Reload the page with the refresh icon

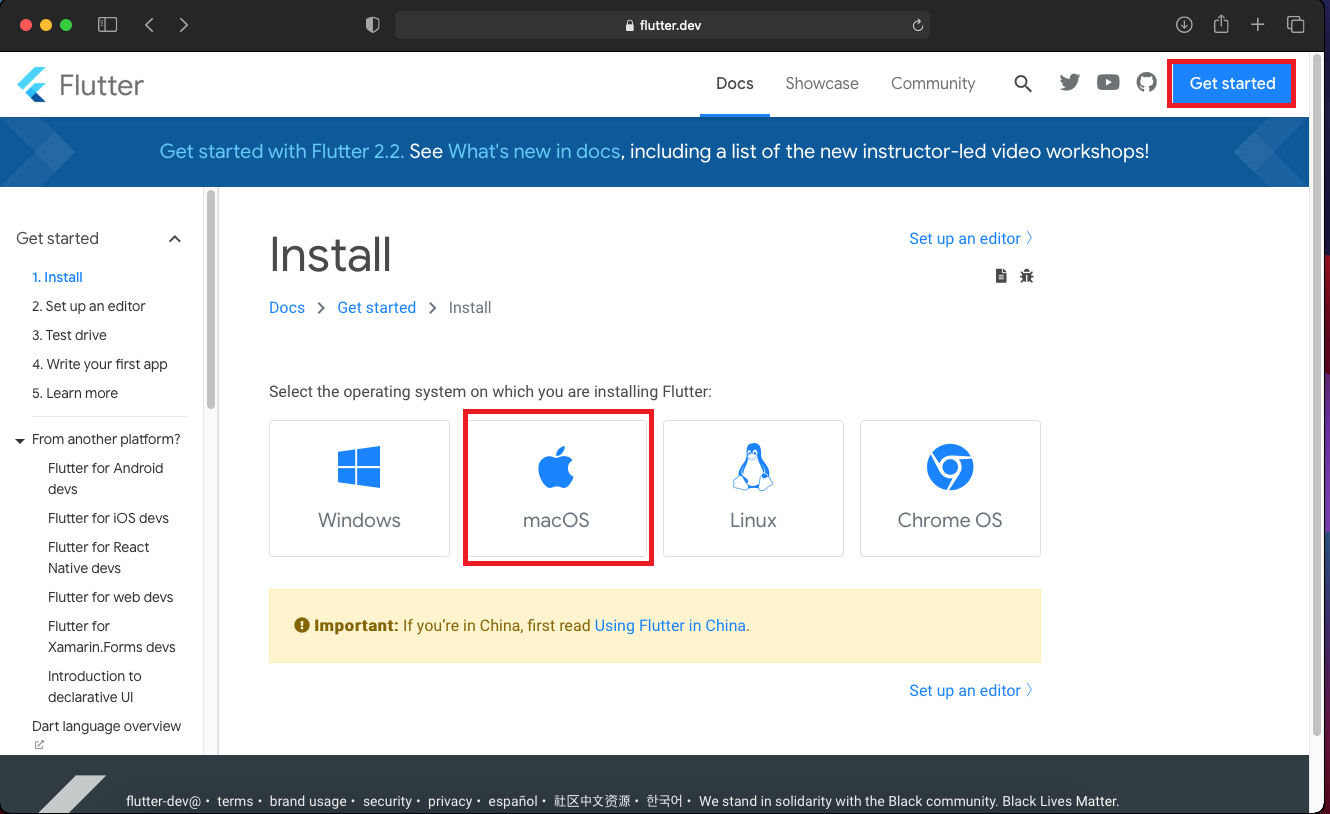point(917,26)
